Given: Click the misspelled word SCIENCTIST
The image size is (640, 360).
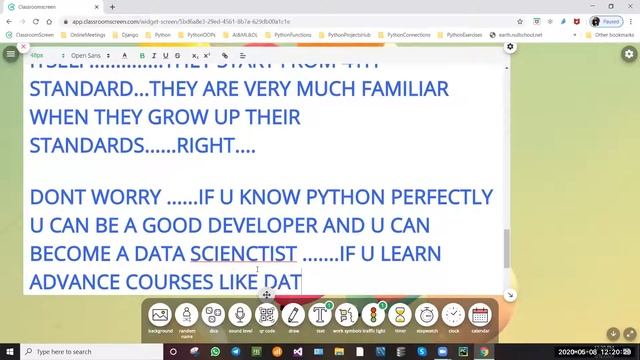Looking at the screenshot, I should (244, 253).
